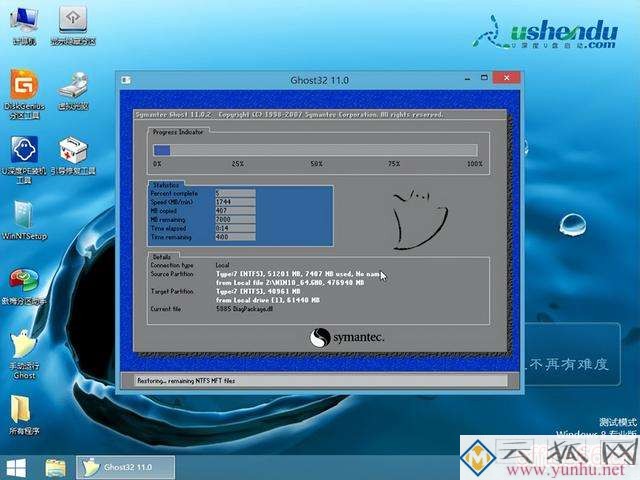Click the 'Details' group label
Screen dimensions: 640x480
162,257
